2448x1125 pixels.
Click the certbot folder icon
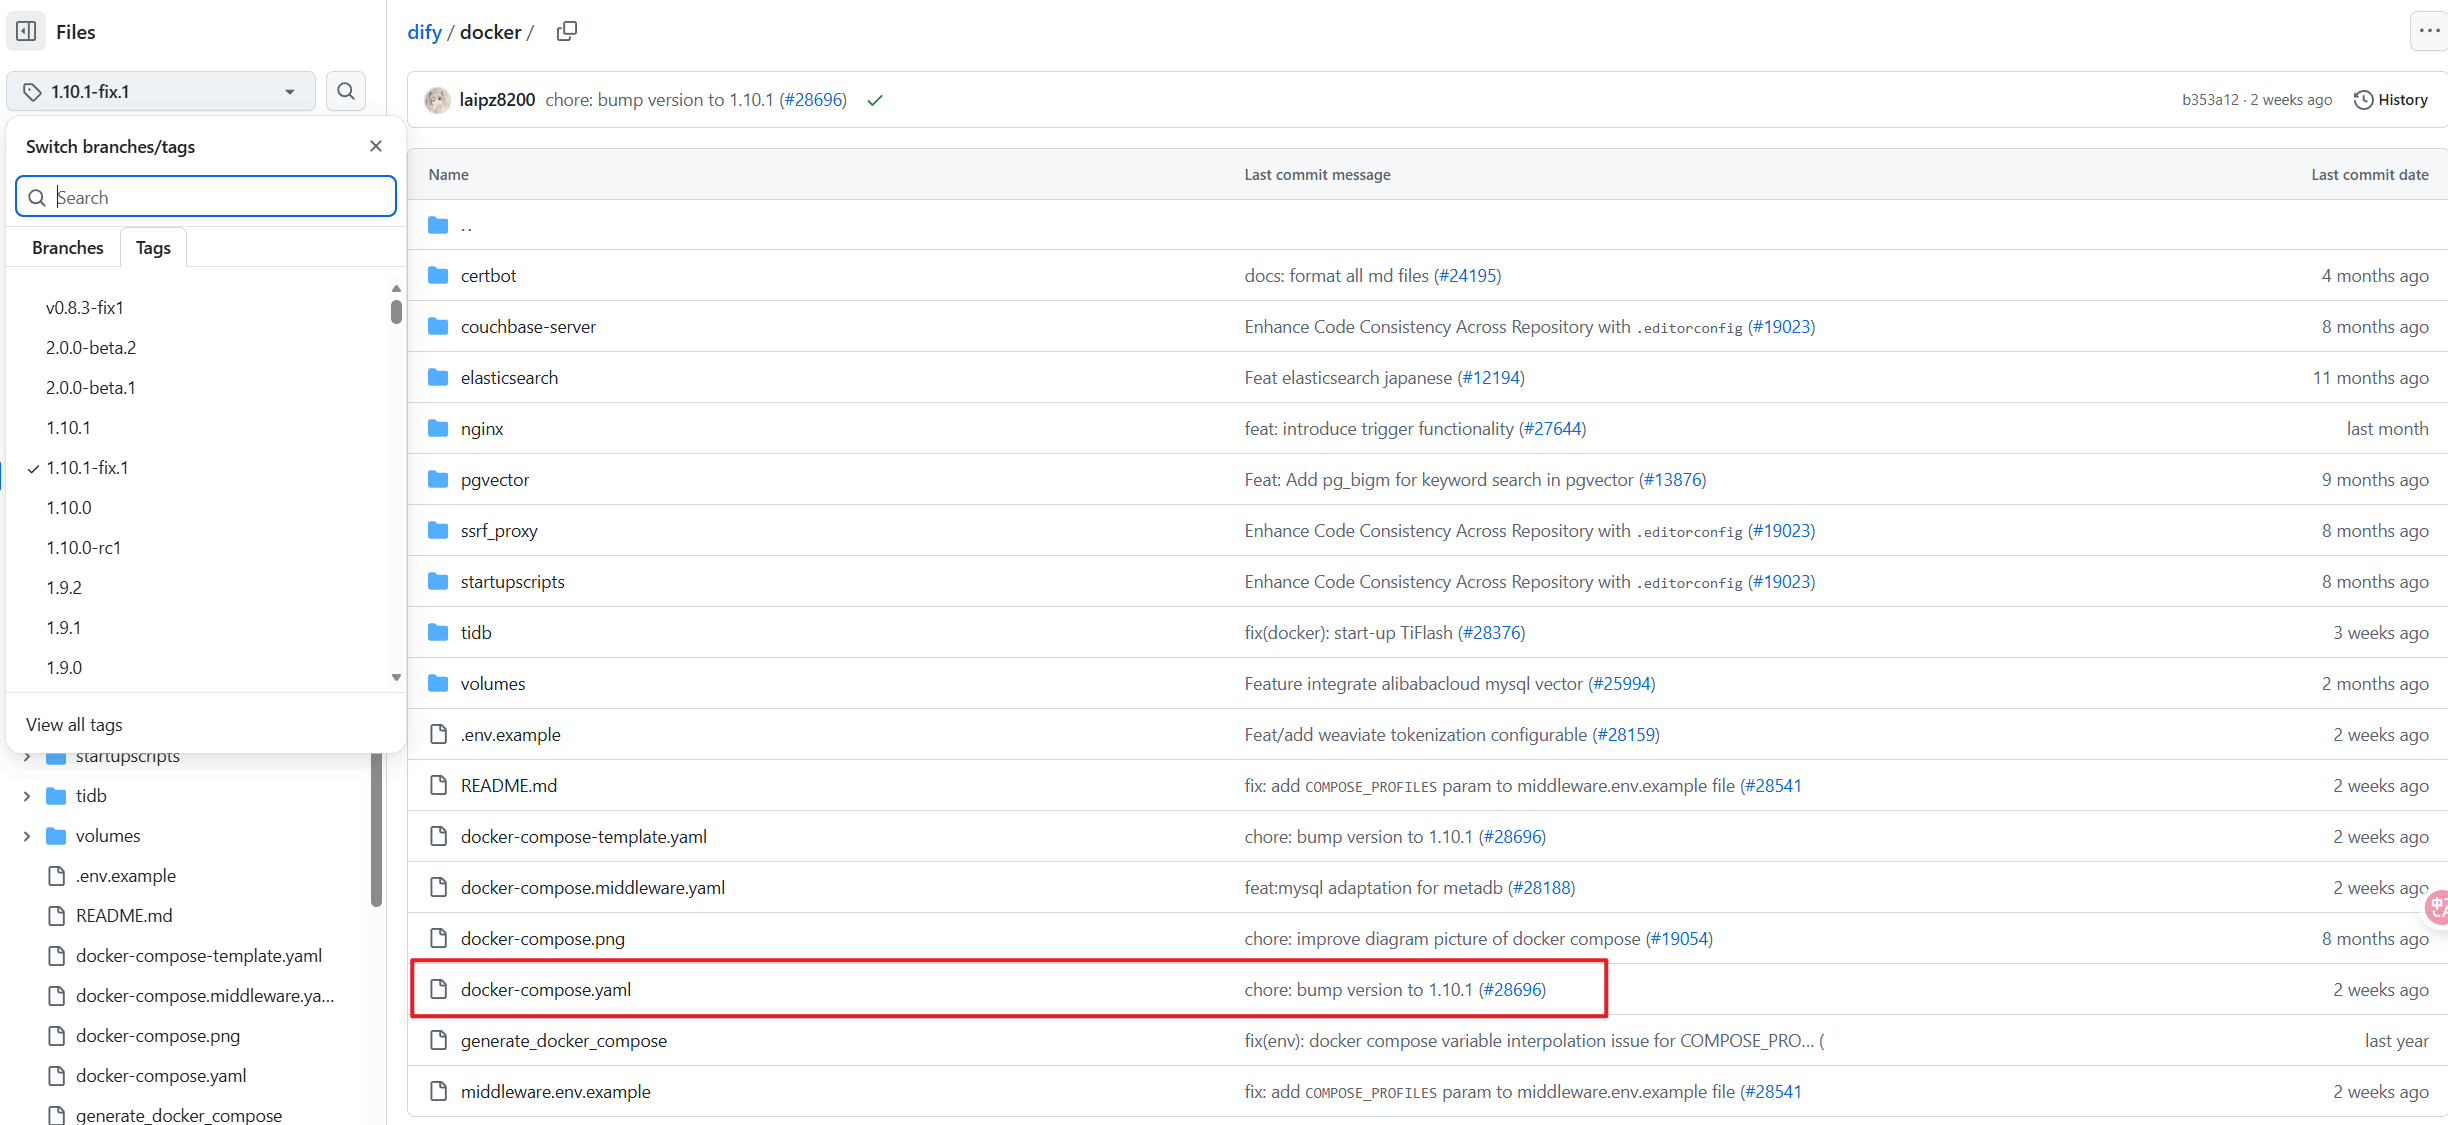[x=438, y=275]
